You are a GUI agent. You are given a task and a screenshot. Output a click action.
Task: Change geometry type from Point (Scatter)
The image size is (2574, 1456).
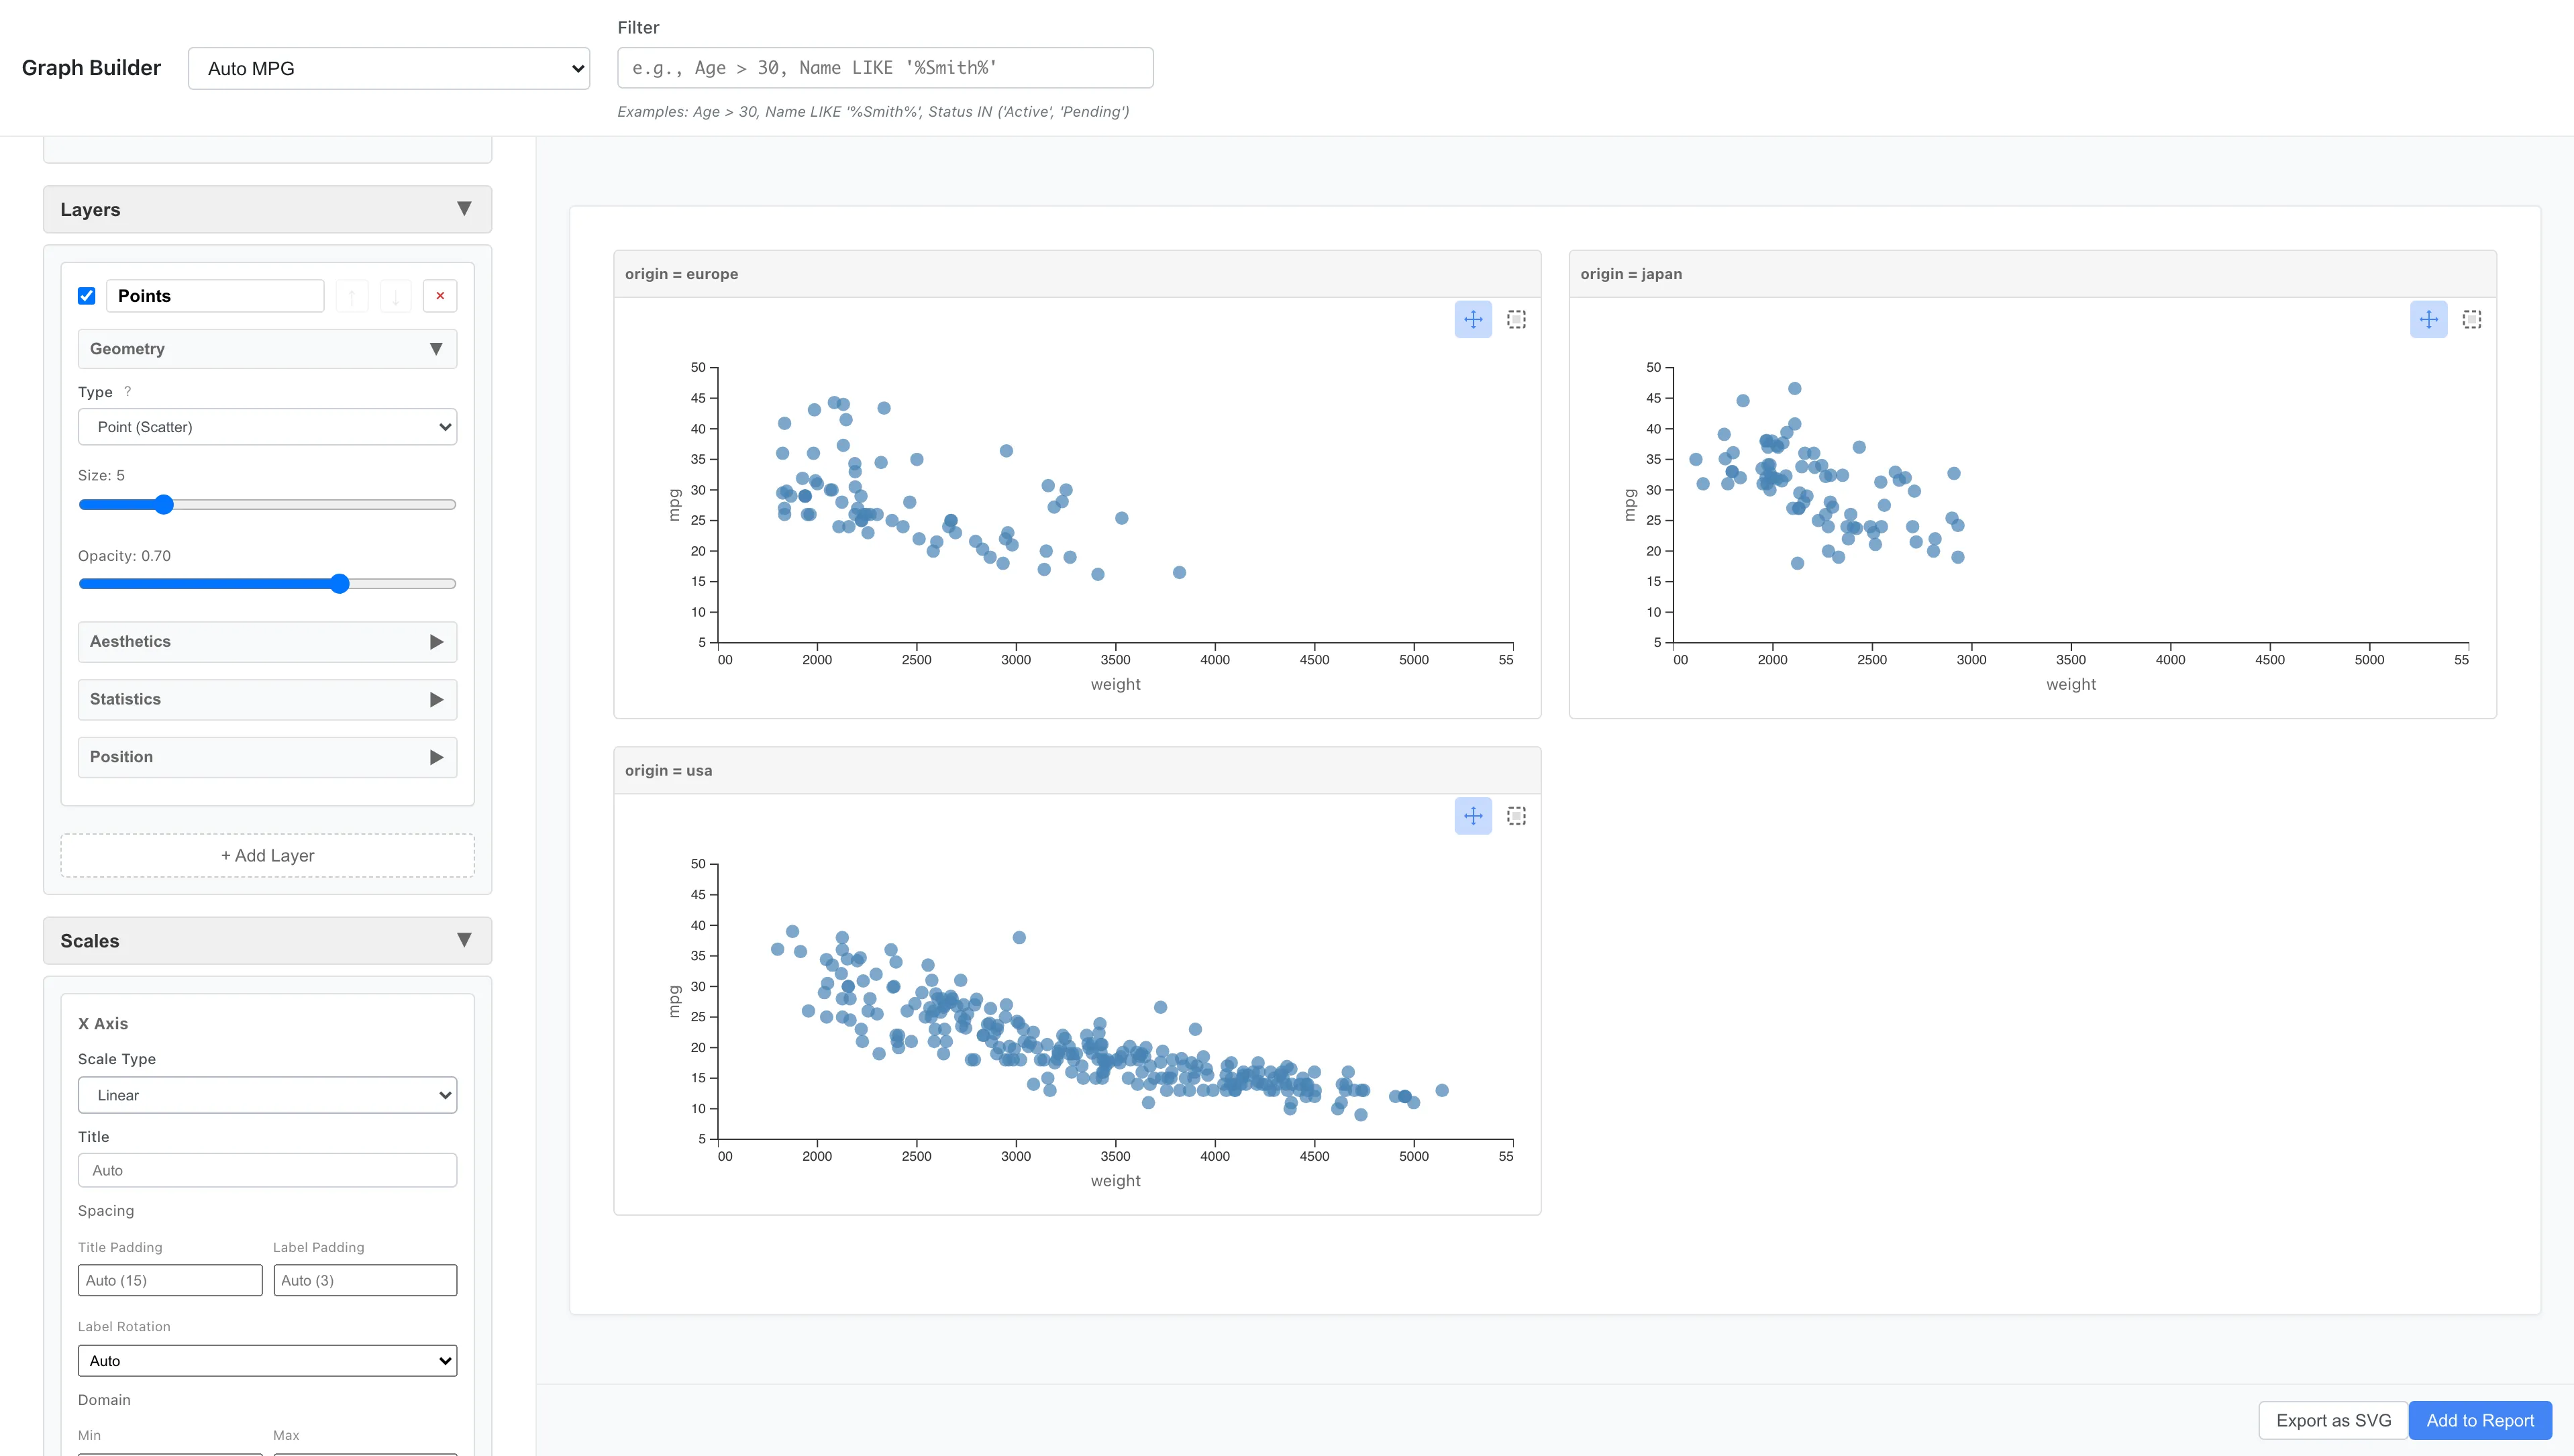coord(267,426)
